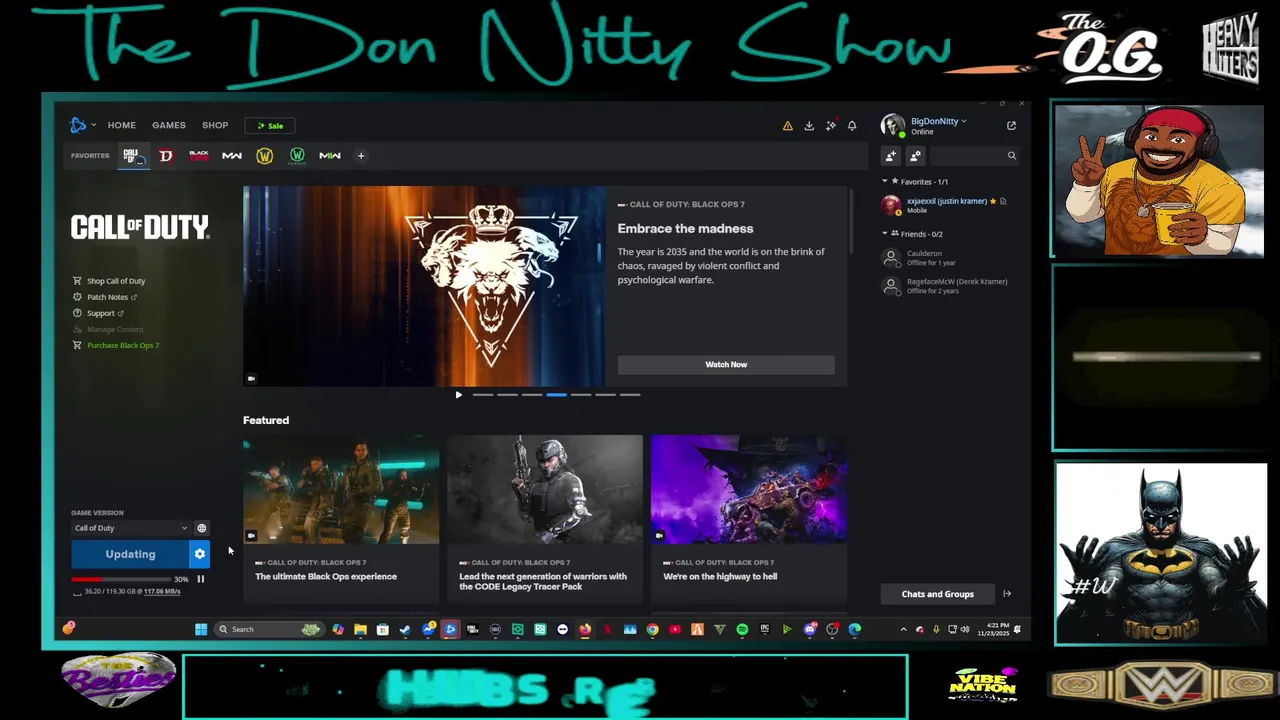The height and width of the screenshot is (720, 1280).
Task: Jump to the first carousel slide marker
Action: (483, 395)
